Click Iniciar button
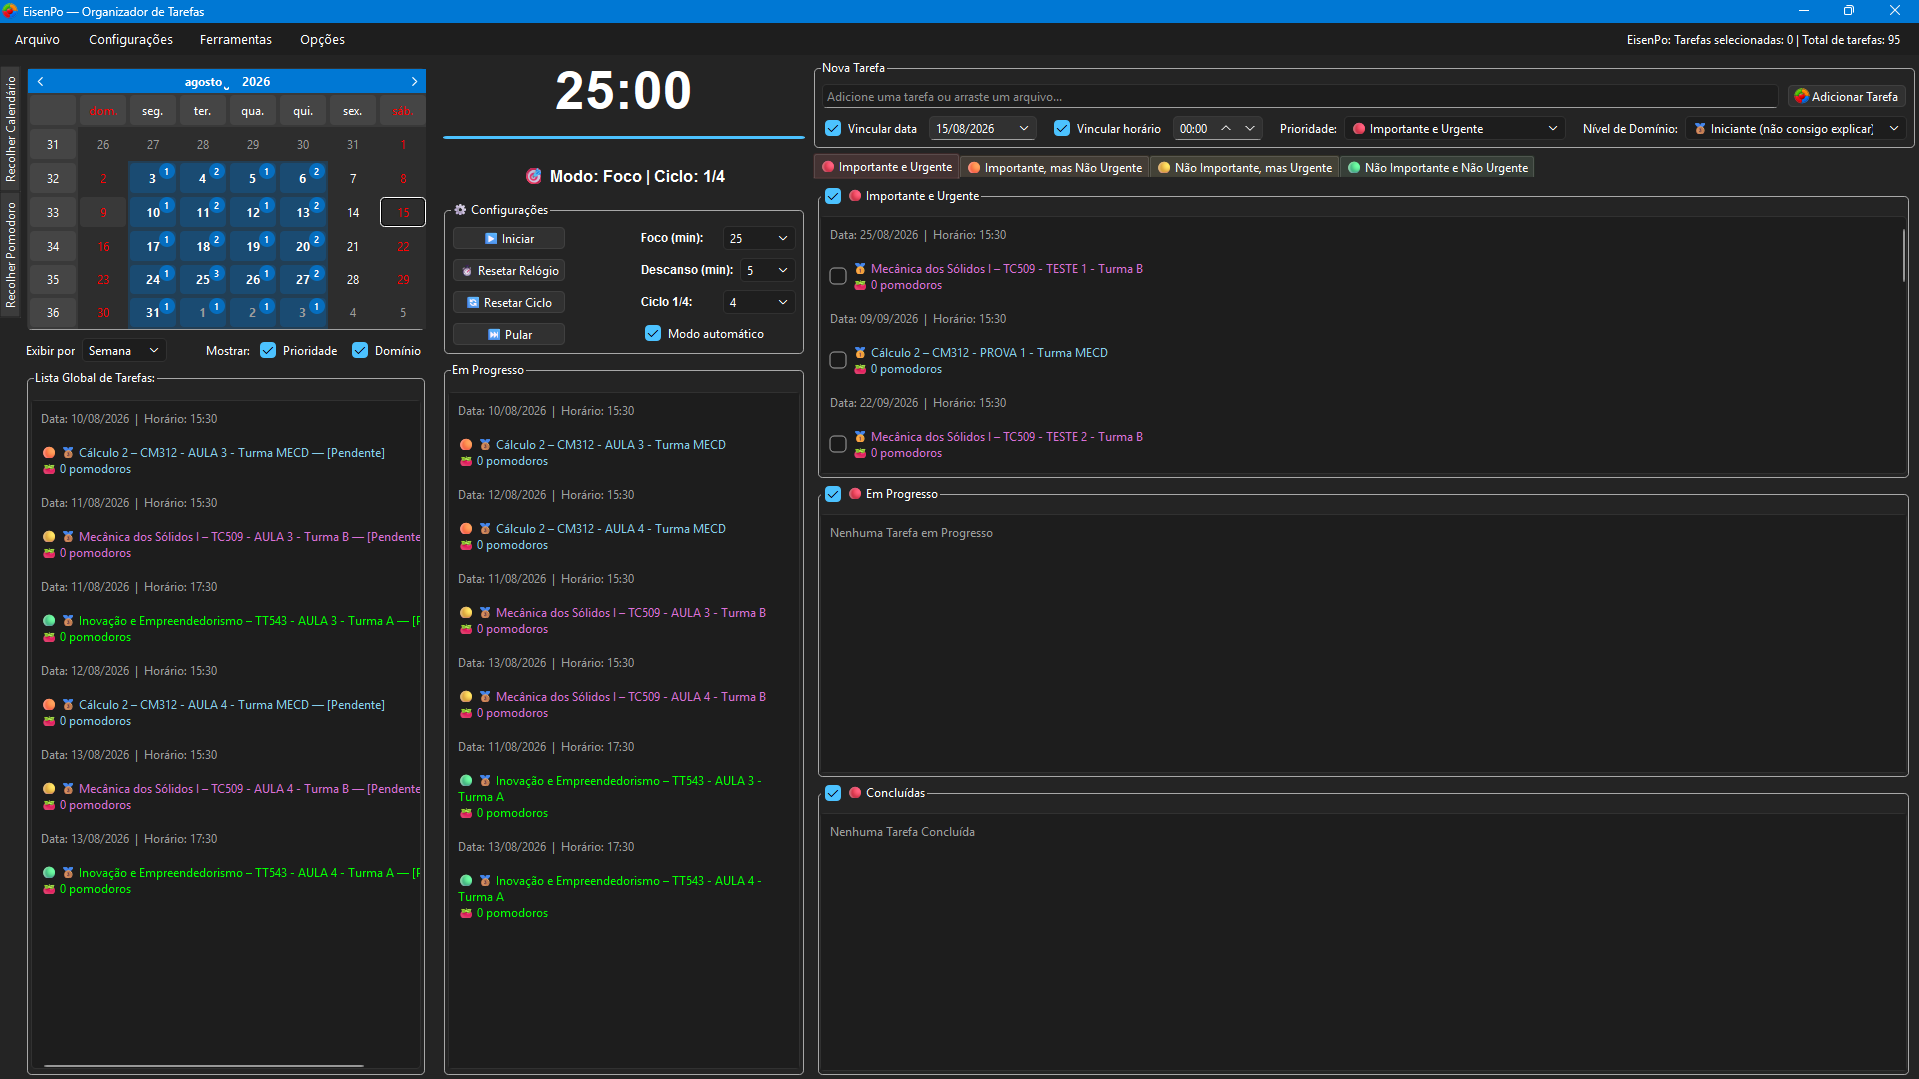Screen dimensions: 1919x1079 [509, 238]
